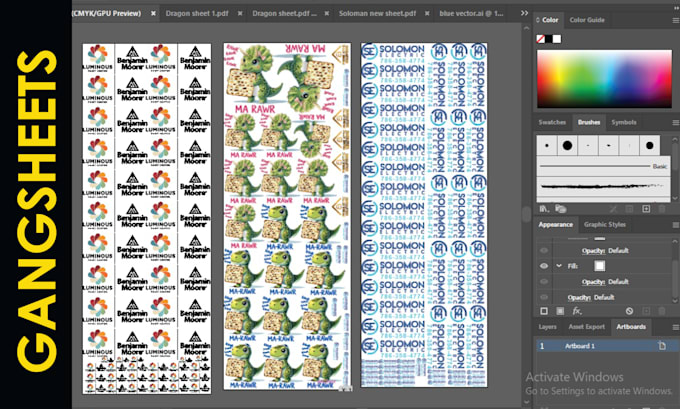
Task: Select the sixth medium round brush thumbnail
Action: pyautogui.click(x=649, y=145)
